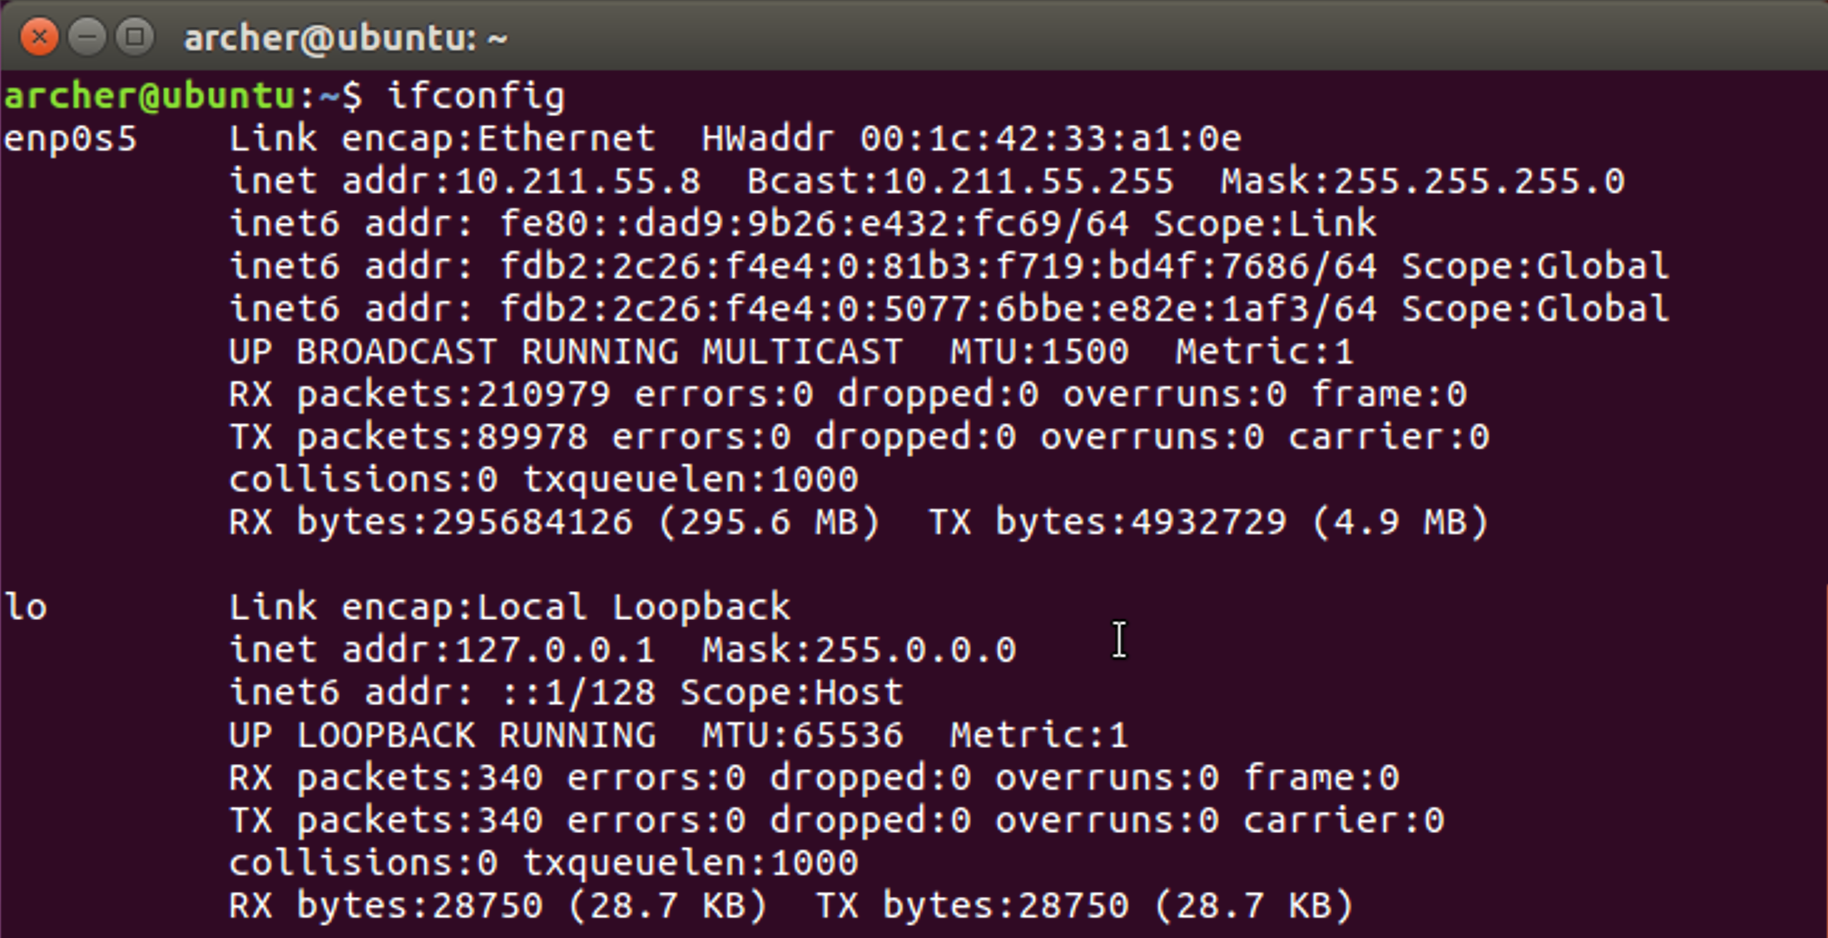Click the Bcast:10.211.55.255 text
The image size is (1828, 938).
pyautogui.click(x=960, y=181)
